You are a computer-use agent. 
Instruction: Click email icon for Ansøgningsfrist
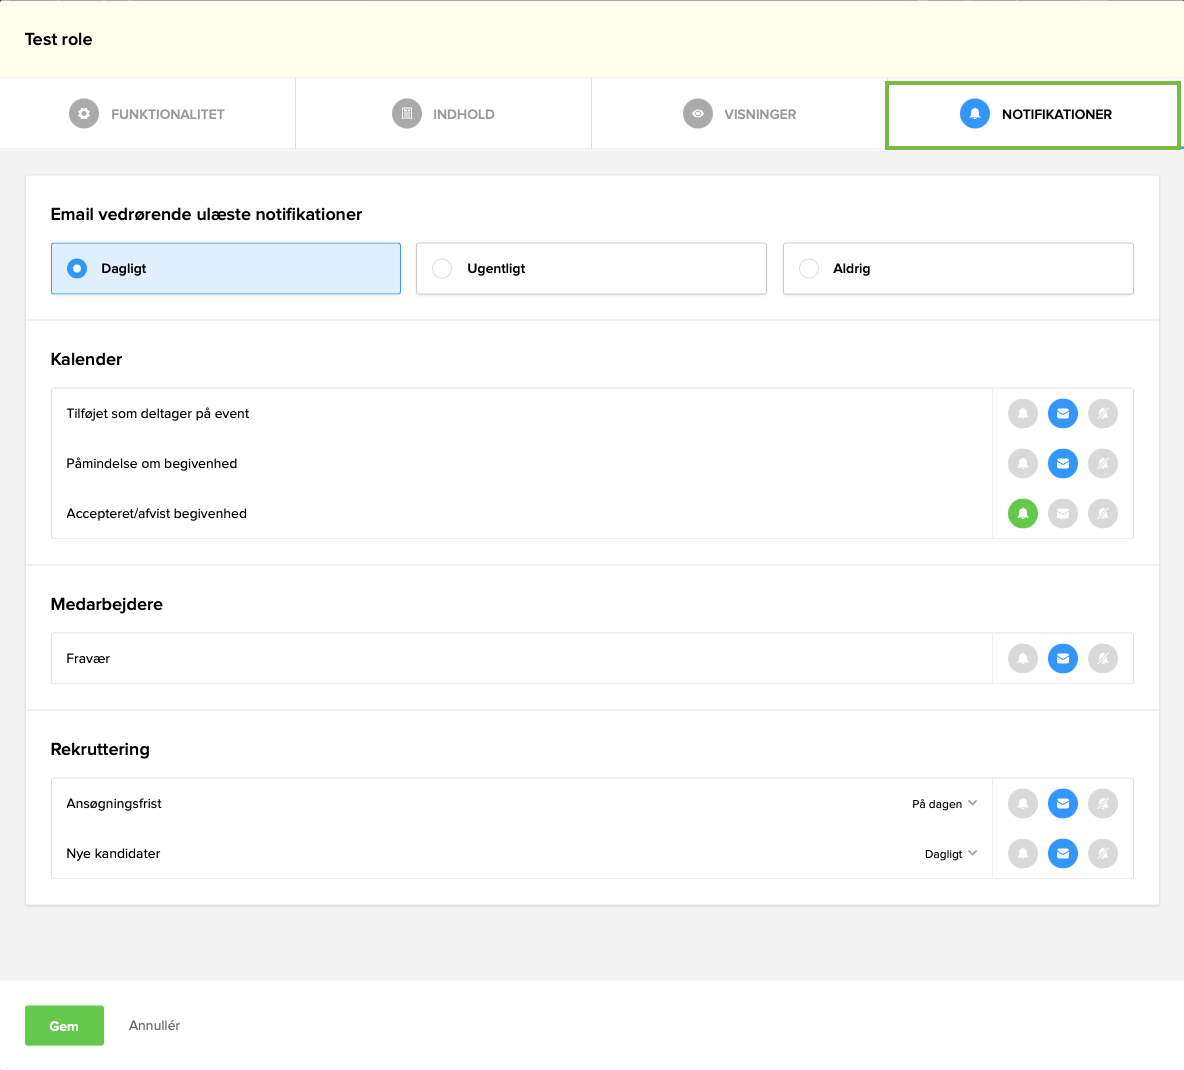click(1062, 804)
